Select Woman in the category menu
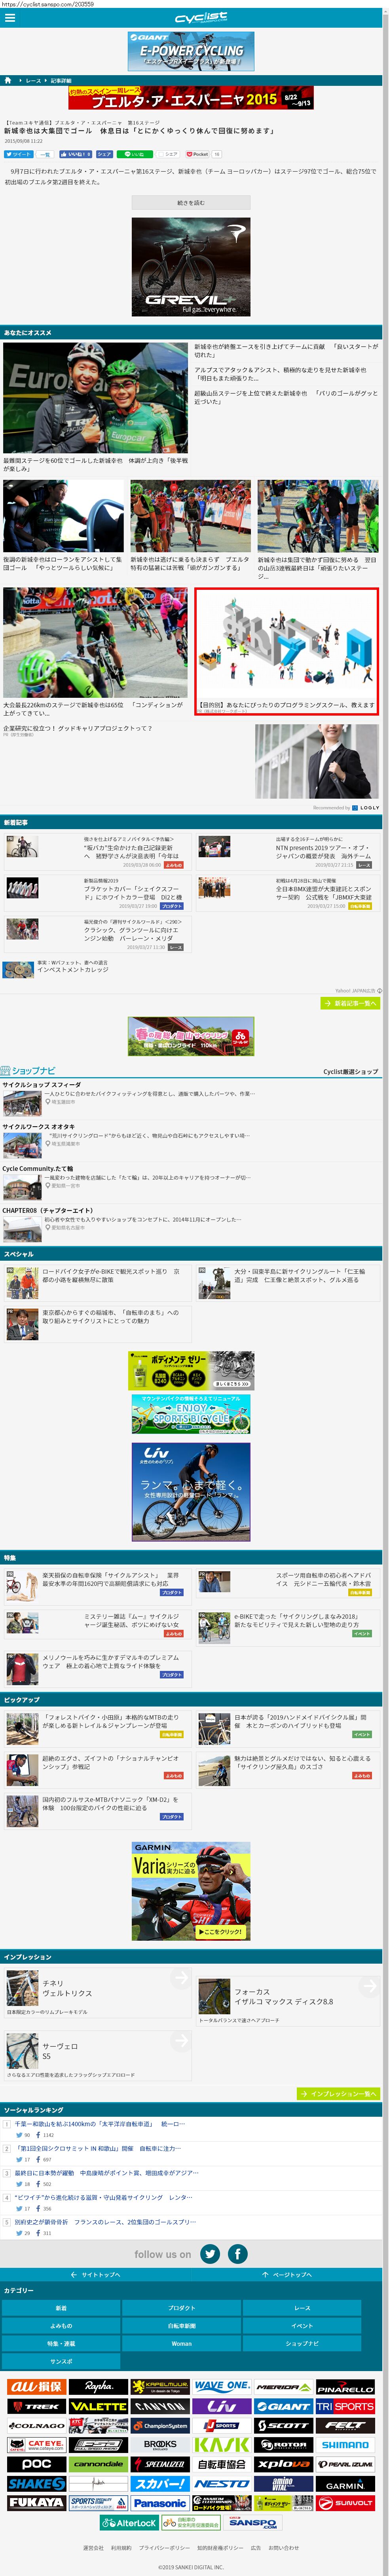Screen dimensions: 389x2576 [182, 2343]
